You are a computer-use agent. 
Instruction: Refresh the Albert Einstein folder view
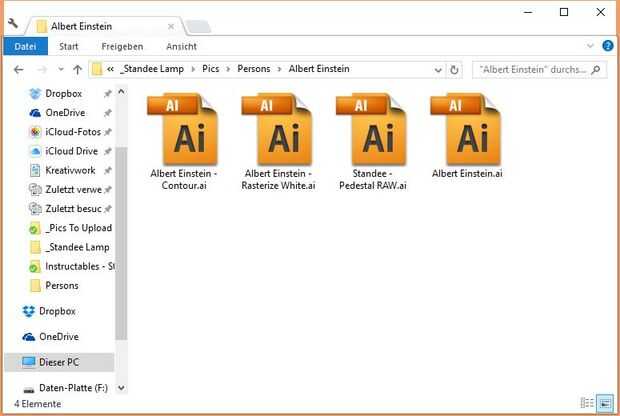pos(454,70)
